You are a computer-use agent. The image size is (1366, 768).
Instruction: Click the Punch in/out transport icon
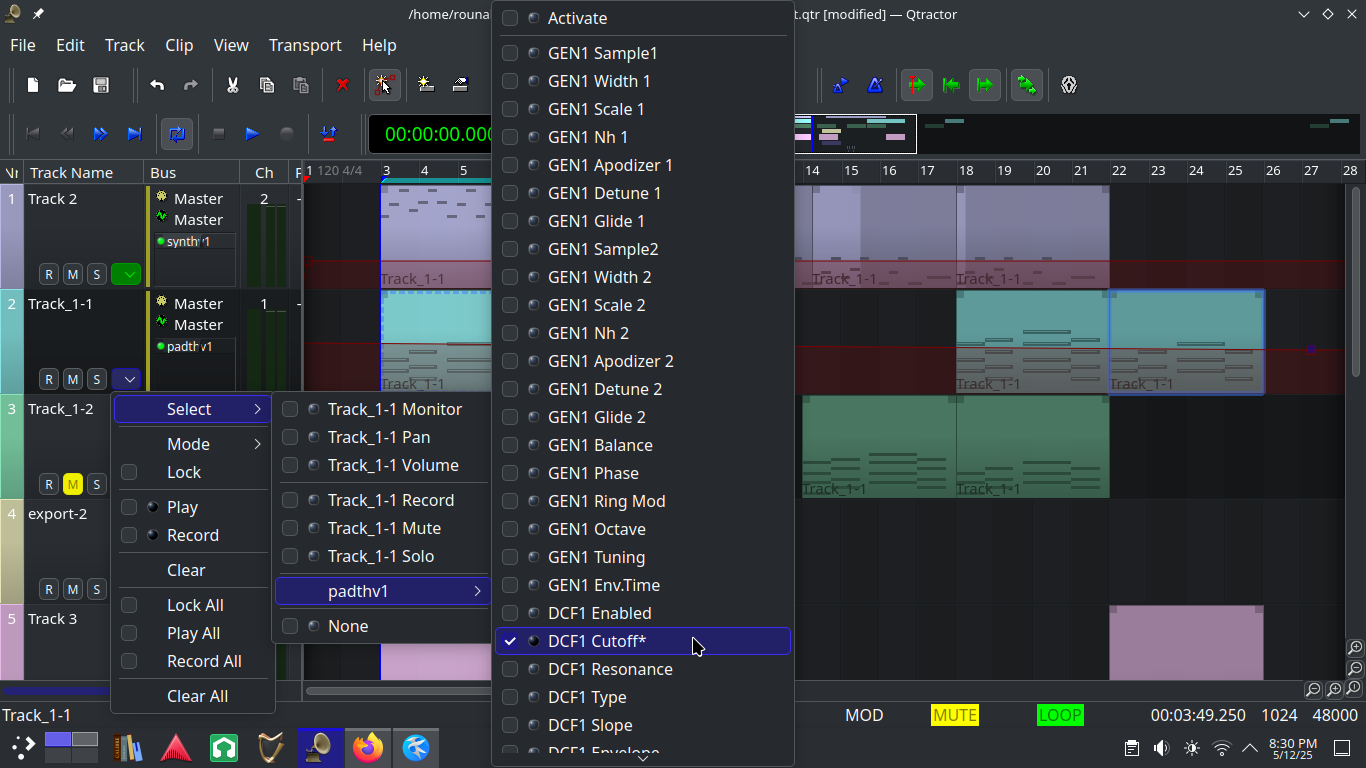[328, 133]
